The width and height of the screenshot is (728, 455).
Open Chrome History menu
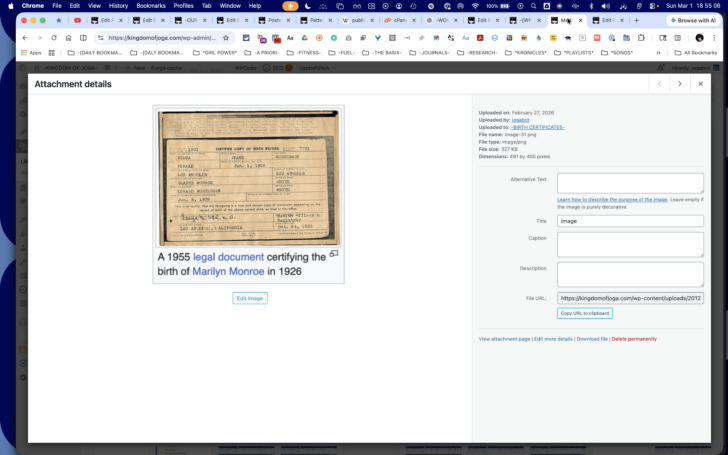coord(118,6)
